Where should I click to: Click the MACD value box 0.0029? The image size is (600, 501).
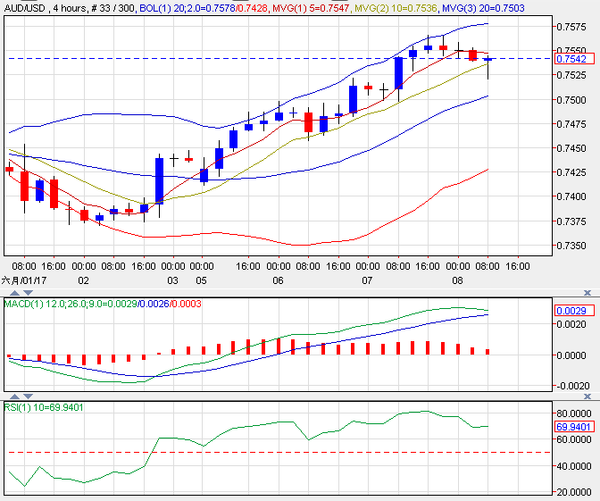point(569,312)
